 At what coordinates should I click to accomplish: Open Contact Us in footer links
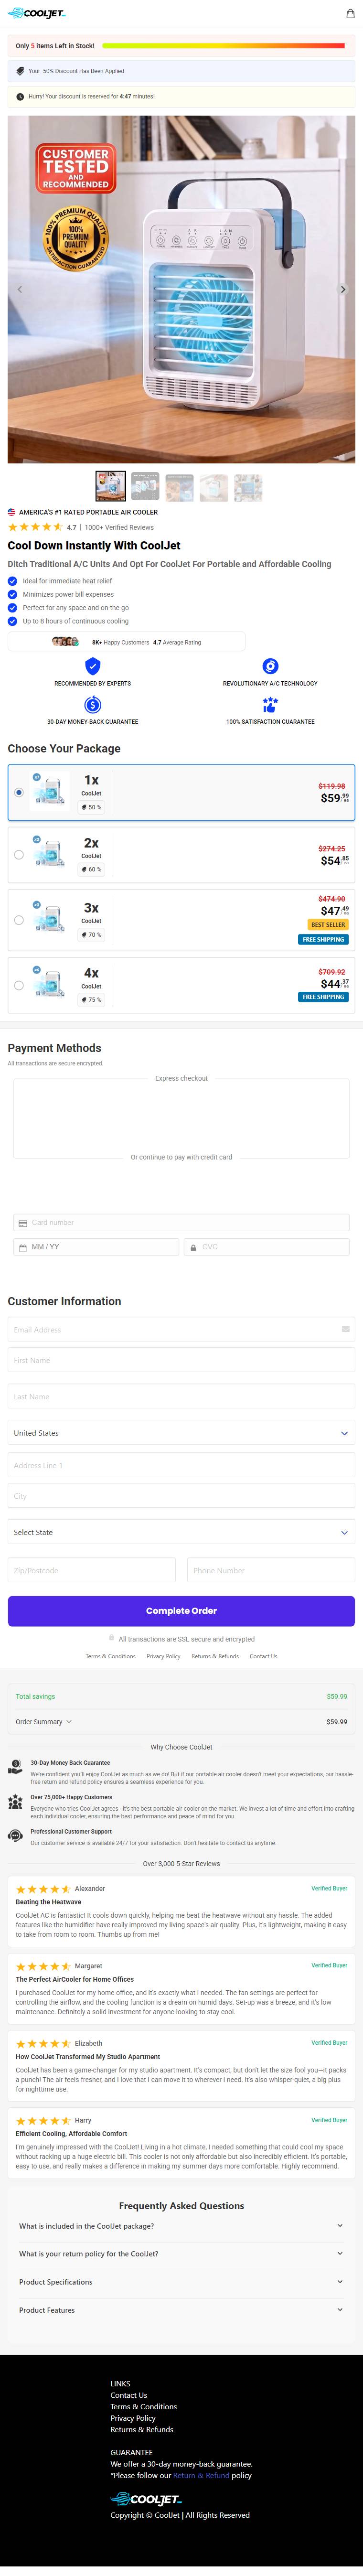128,2395
